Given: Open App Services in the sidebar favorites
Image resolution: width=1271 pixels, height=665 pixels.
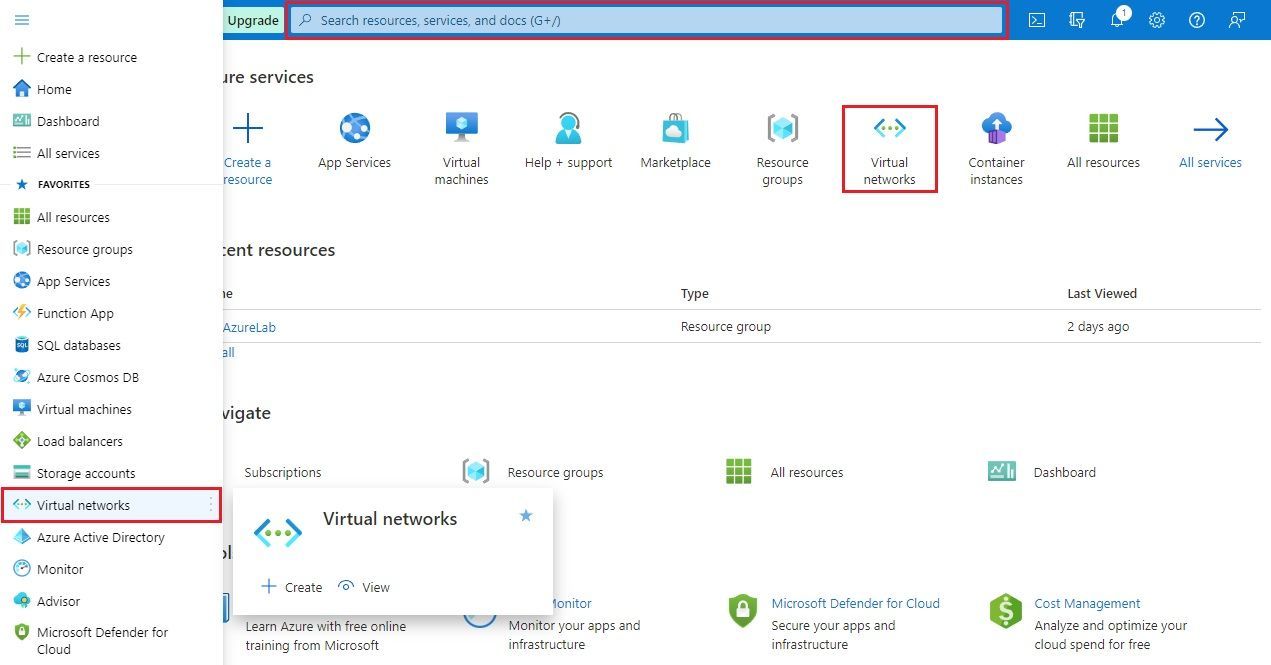Looking at the screenshot, I should [73, 281].
